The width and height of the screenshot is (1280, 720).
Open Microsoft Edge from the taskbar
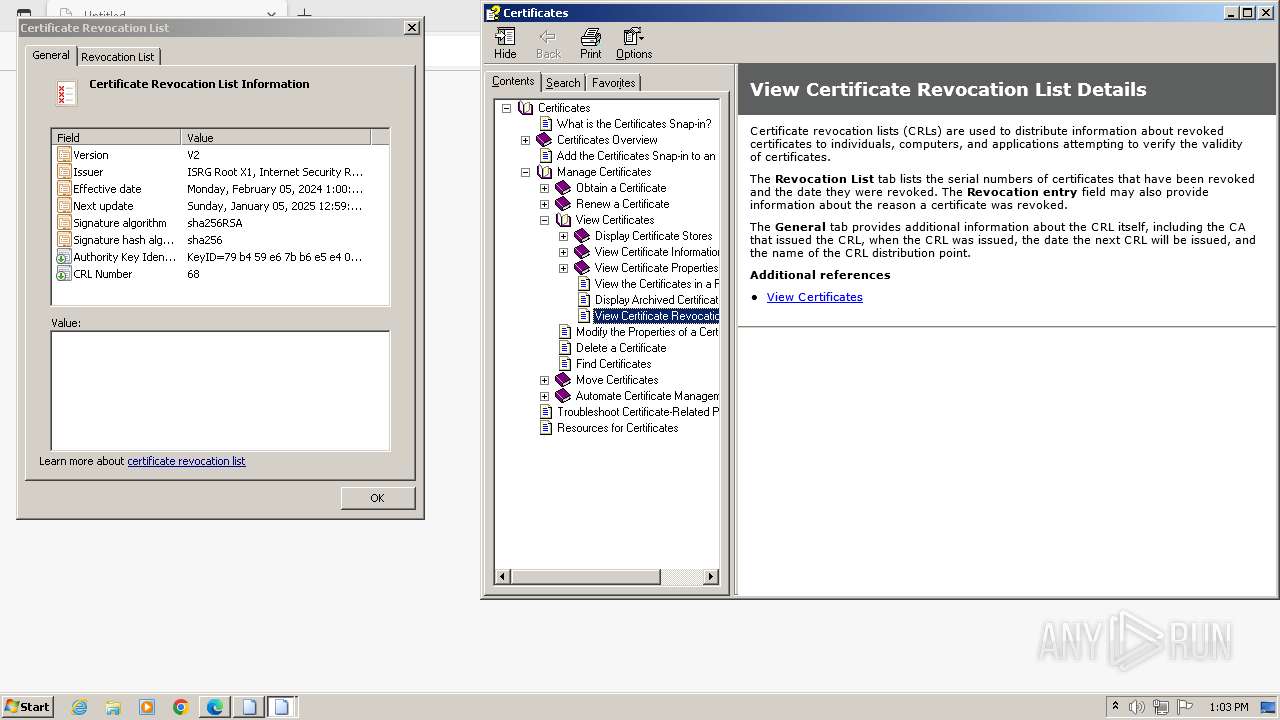pyautogui.click(x=215, y=707)
